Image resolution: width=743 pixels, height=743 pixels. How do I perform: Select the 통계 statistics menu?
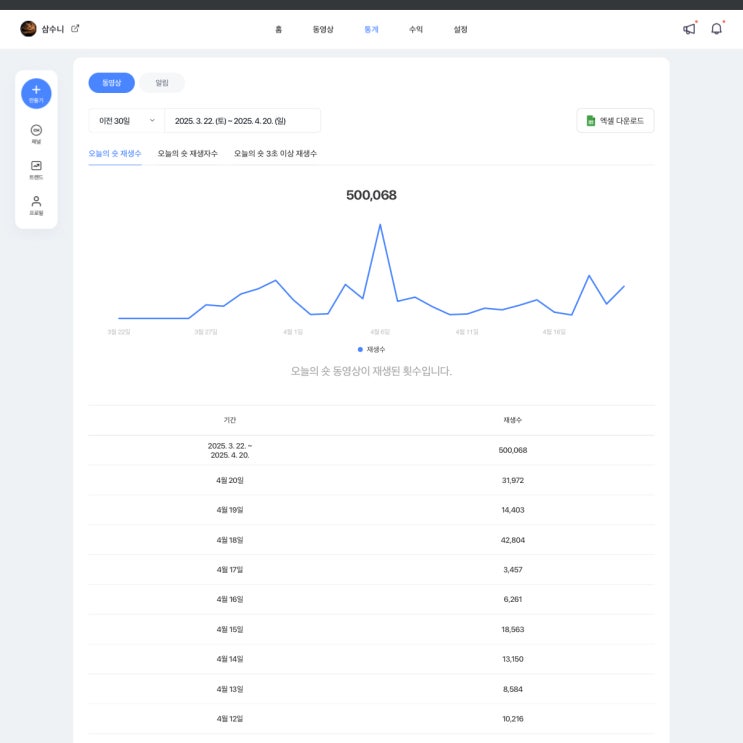[371, 29]
